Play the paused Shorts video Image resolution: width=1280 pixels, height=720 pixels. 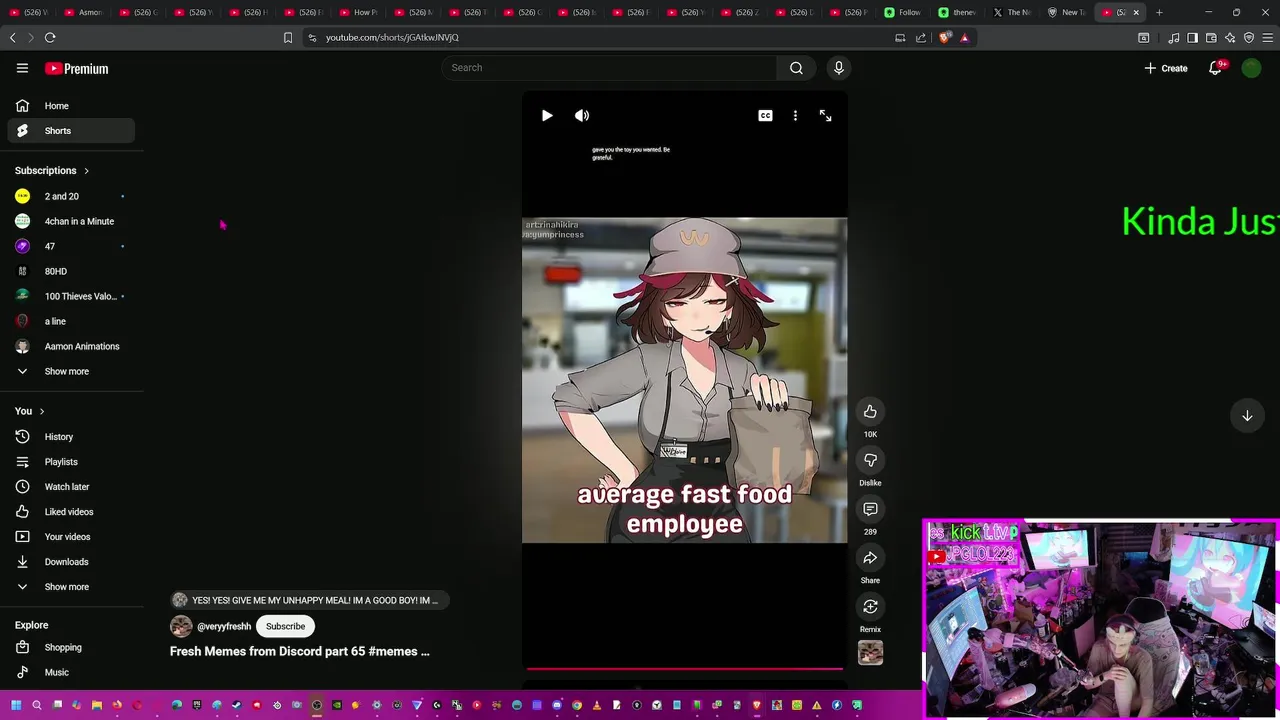[547, 115]
